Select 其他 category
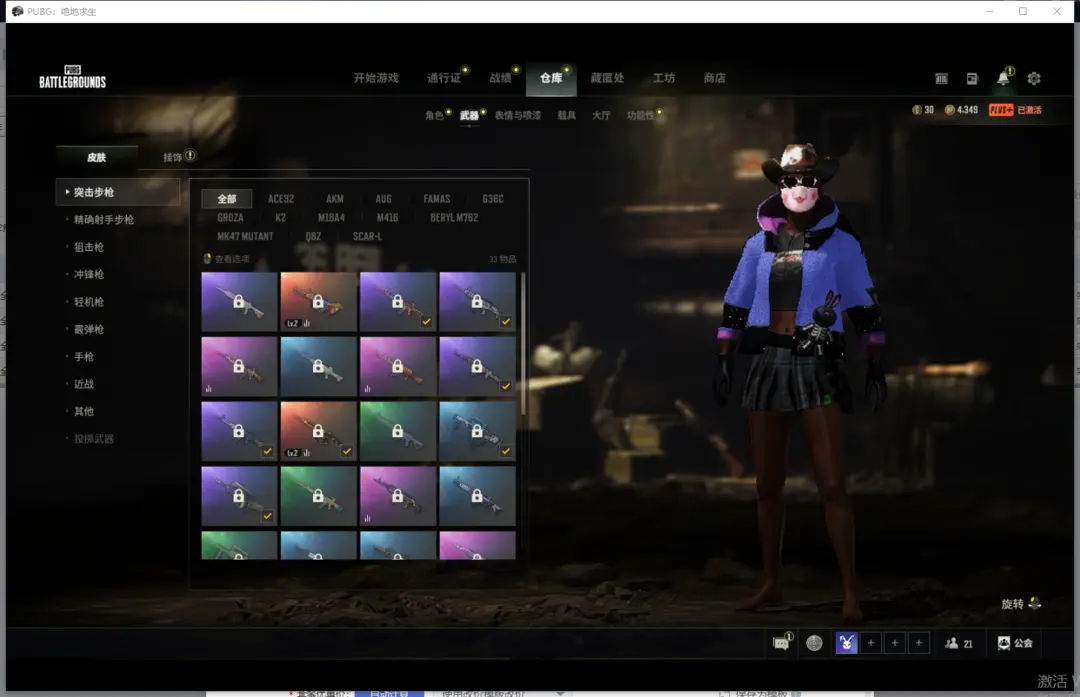Image resolution: width=1080 pixels, height=697 pixels. tap(84, 411)
